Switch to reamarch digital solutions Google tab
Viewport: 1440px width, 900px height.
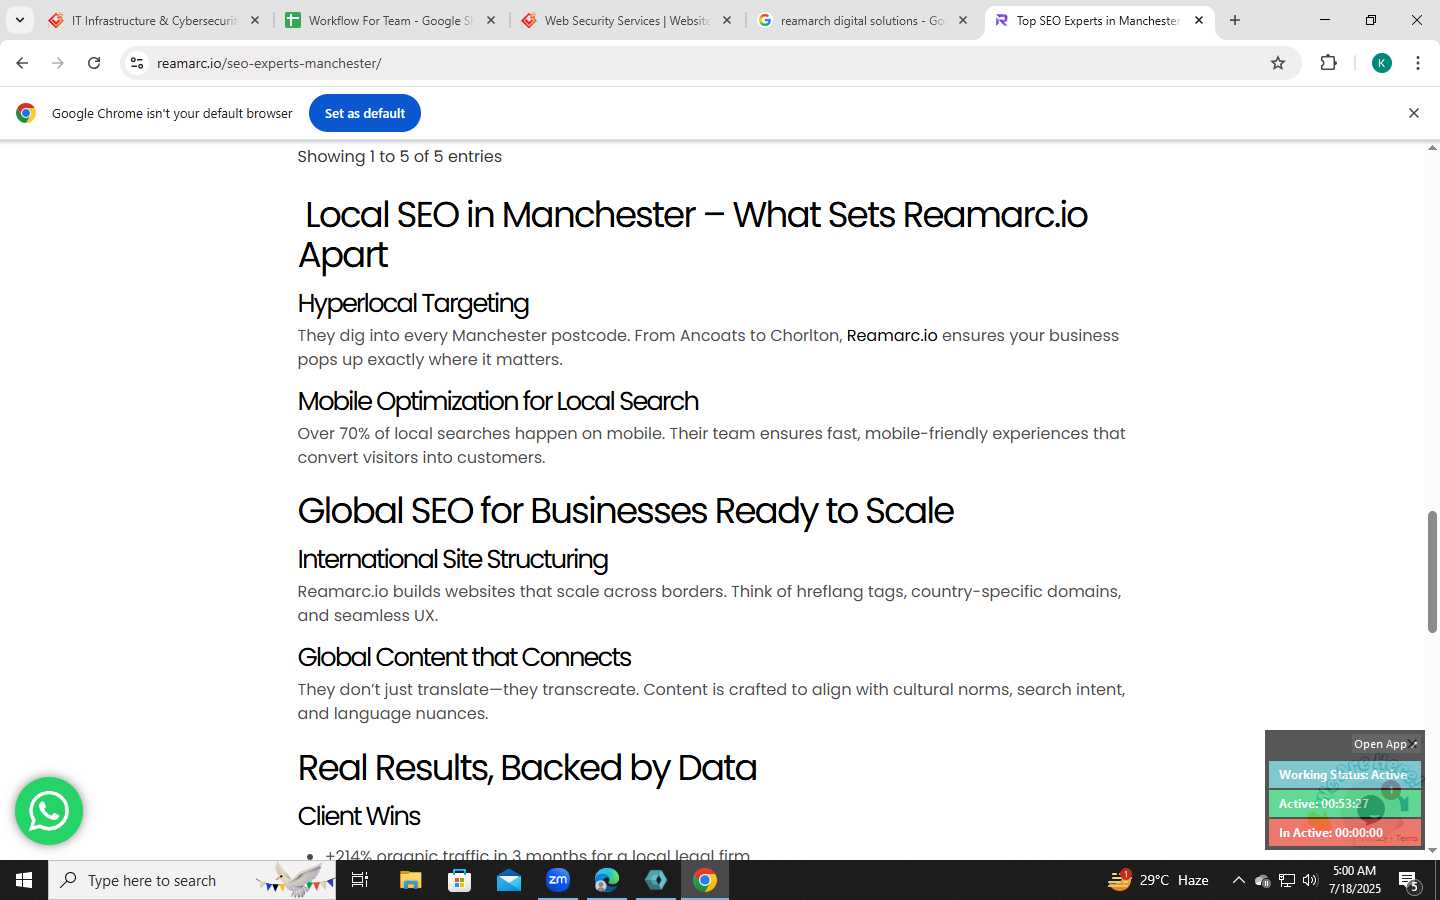coord(861,20)
